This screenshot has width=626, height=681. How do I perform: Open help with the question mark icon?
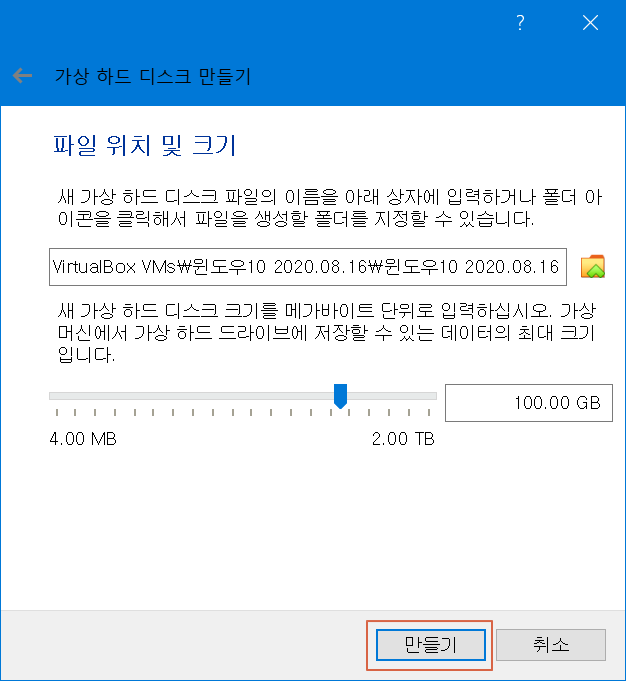tap(520, 23)
